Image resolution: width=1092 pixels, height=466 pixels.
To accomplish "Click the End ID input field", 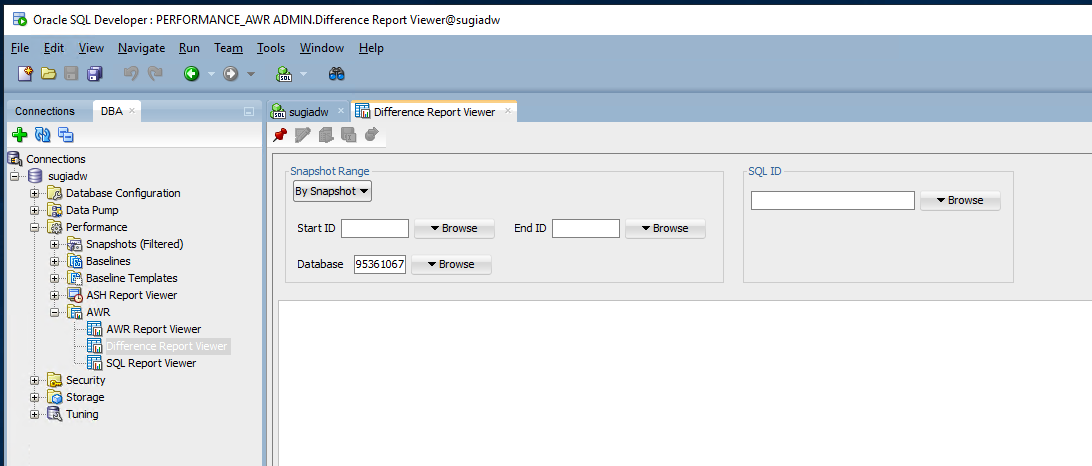I will pos(586,228).
